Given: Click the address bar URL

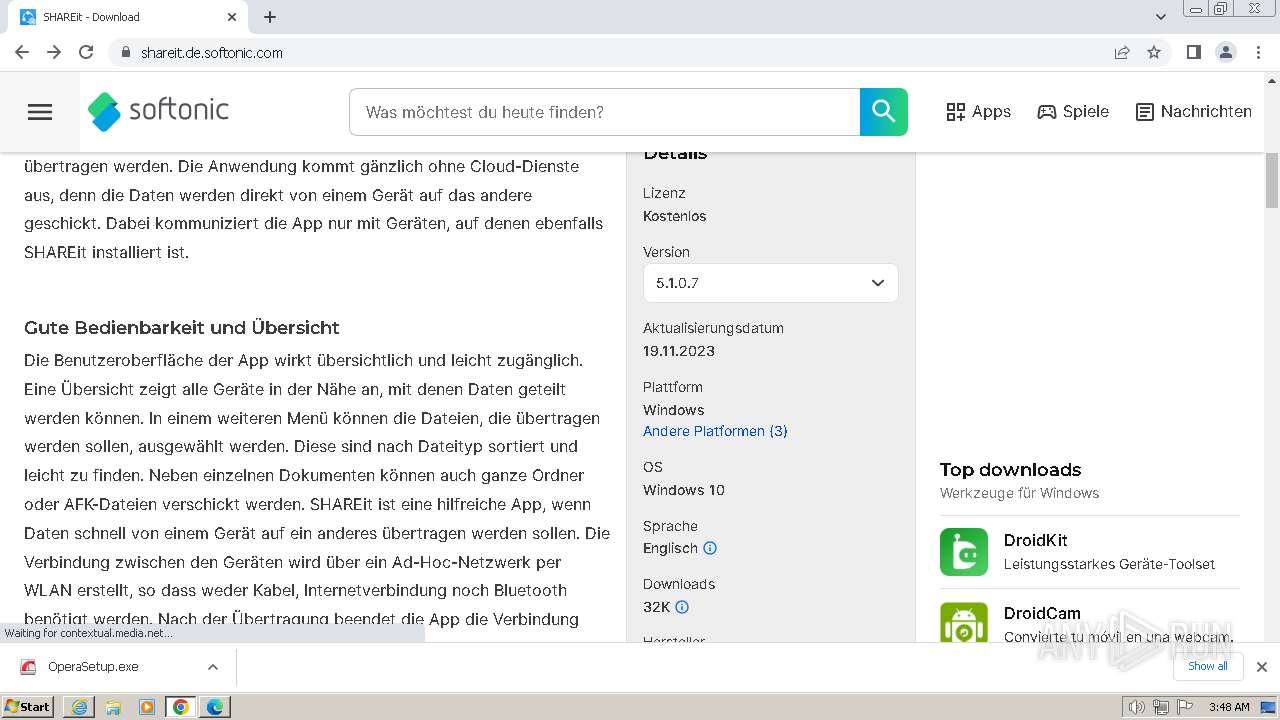Looking at the screenshot, I should [x=212, y=52].
